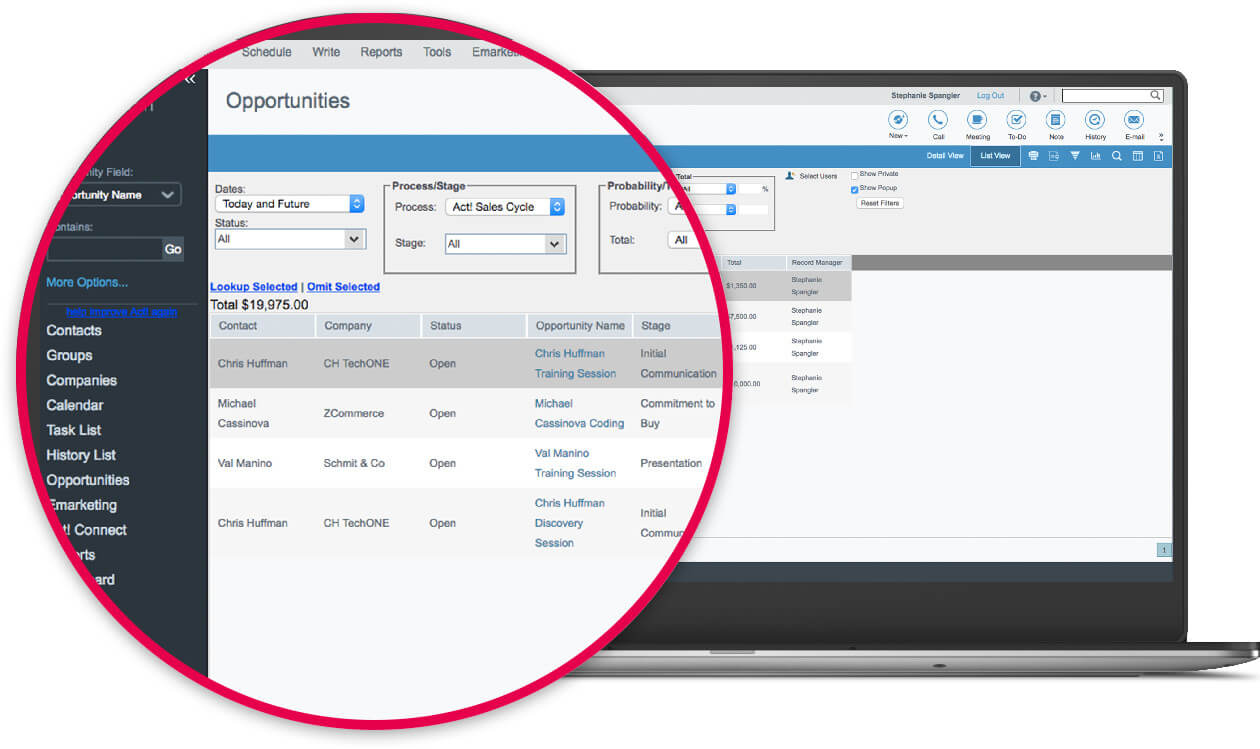The height and width of the screenshot is (749, 1260).
Task: Open Chris Huffman Discovery Session link
Action: 570,523
